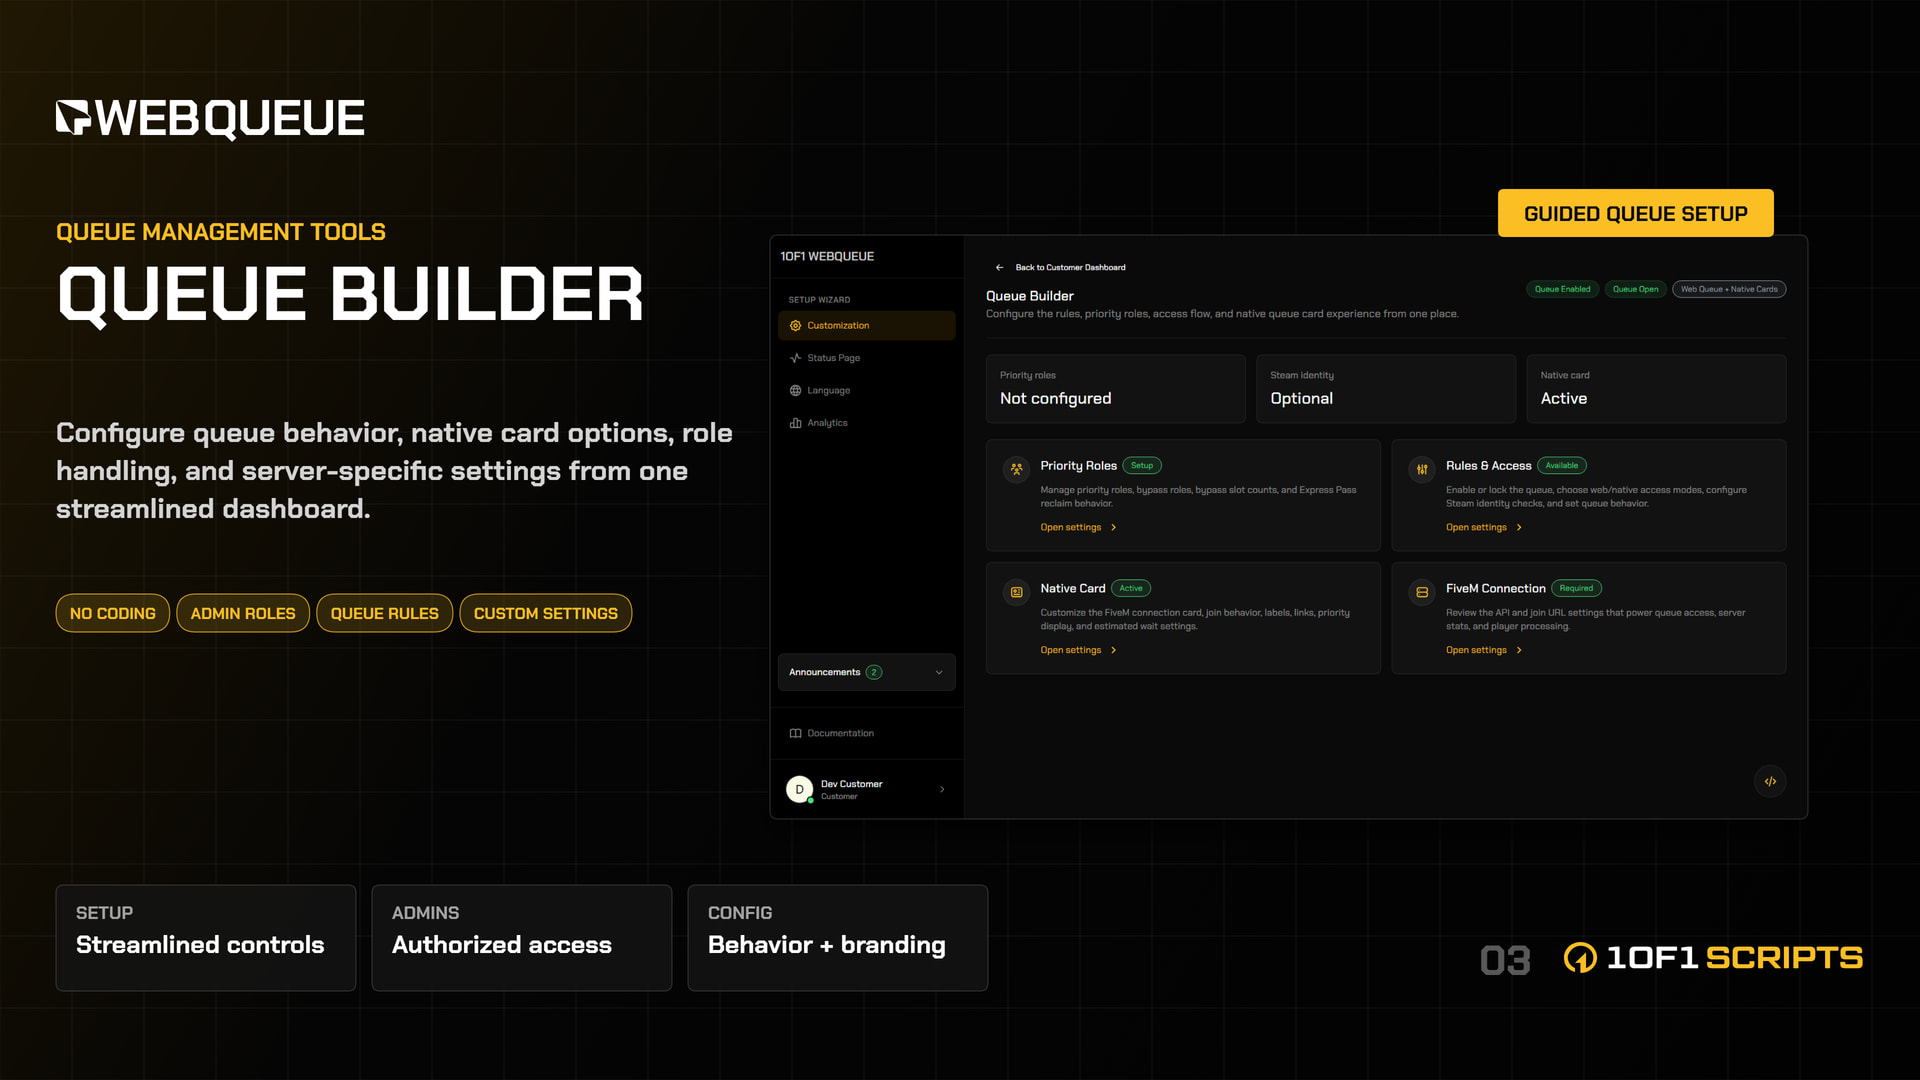1920x1080 pixels.
Task: Click the Dev Customer avatar
Action: coord(799,790)
